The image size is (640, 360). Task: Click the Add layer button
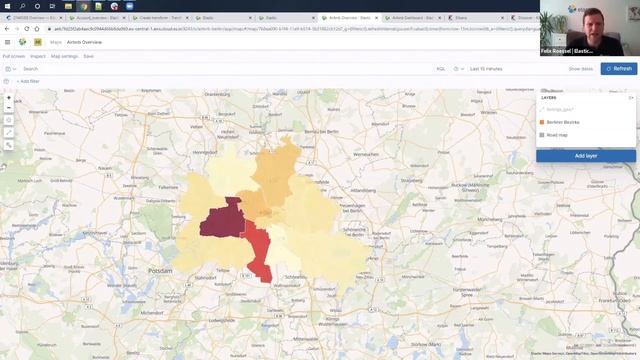(586, 156)
